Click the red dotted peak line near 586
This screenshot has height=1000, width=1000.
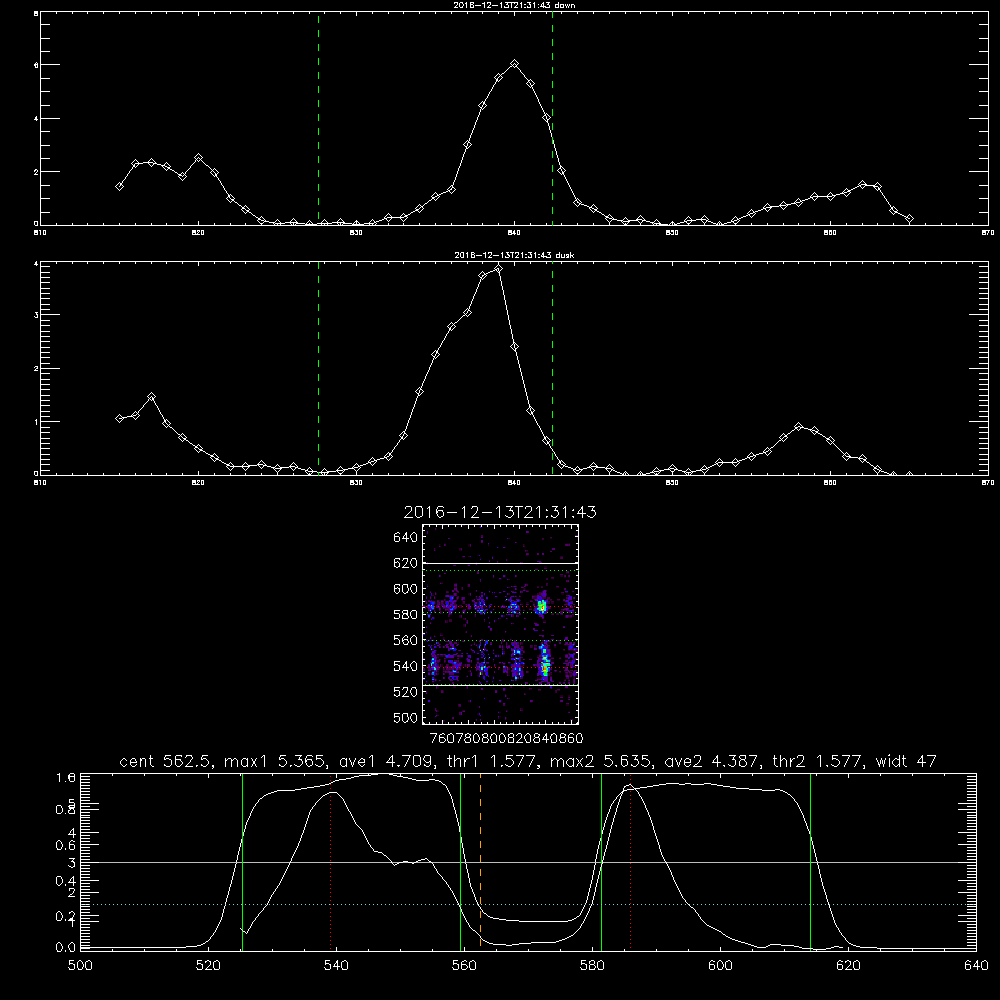630,864
